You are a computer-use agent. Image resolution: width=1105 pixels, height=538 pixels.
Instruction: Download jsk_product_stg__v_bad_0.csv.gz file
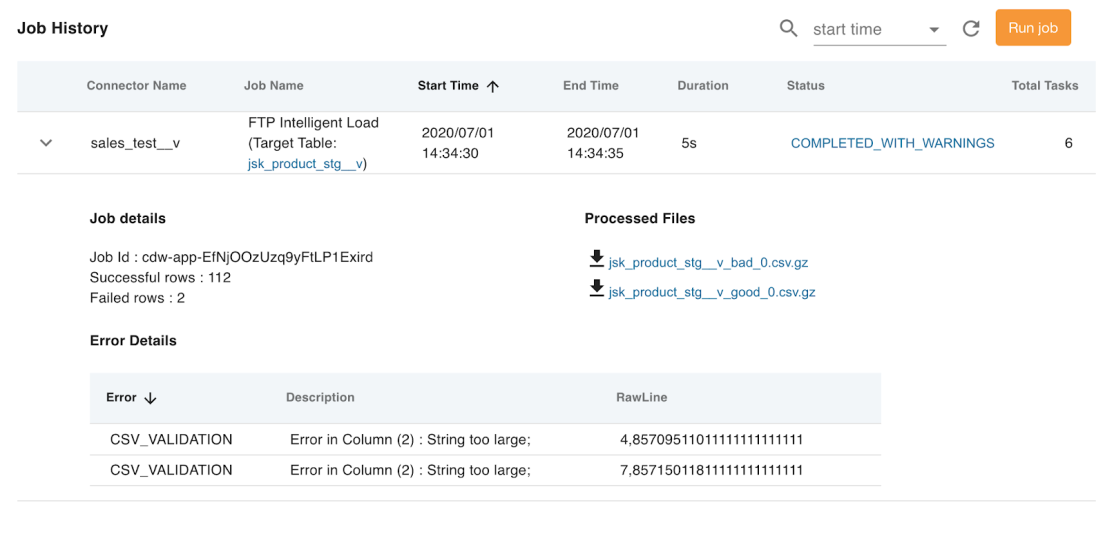coord(708,263)
